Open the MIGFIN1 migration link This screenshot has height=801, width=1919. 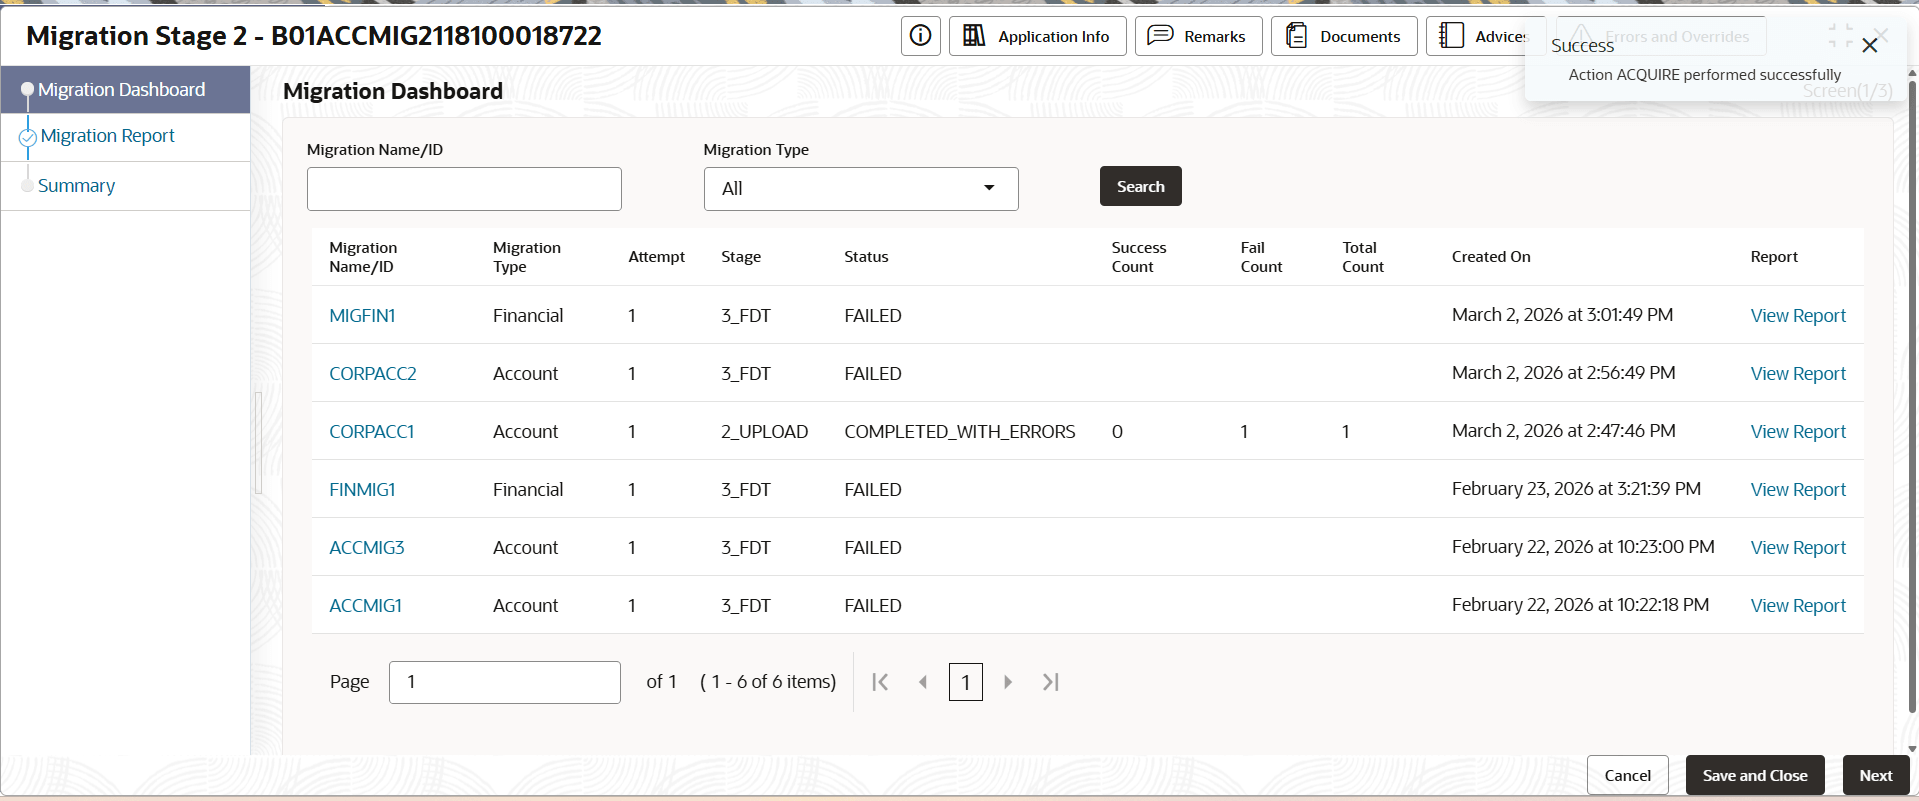click(362, 316)
